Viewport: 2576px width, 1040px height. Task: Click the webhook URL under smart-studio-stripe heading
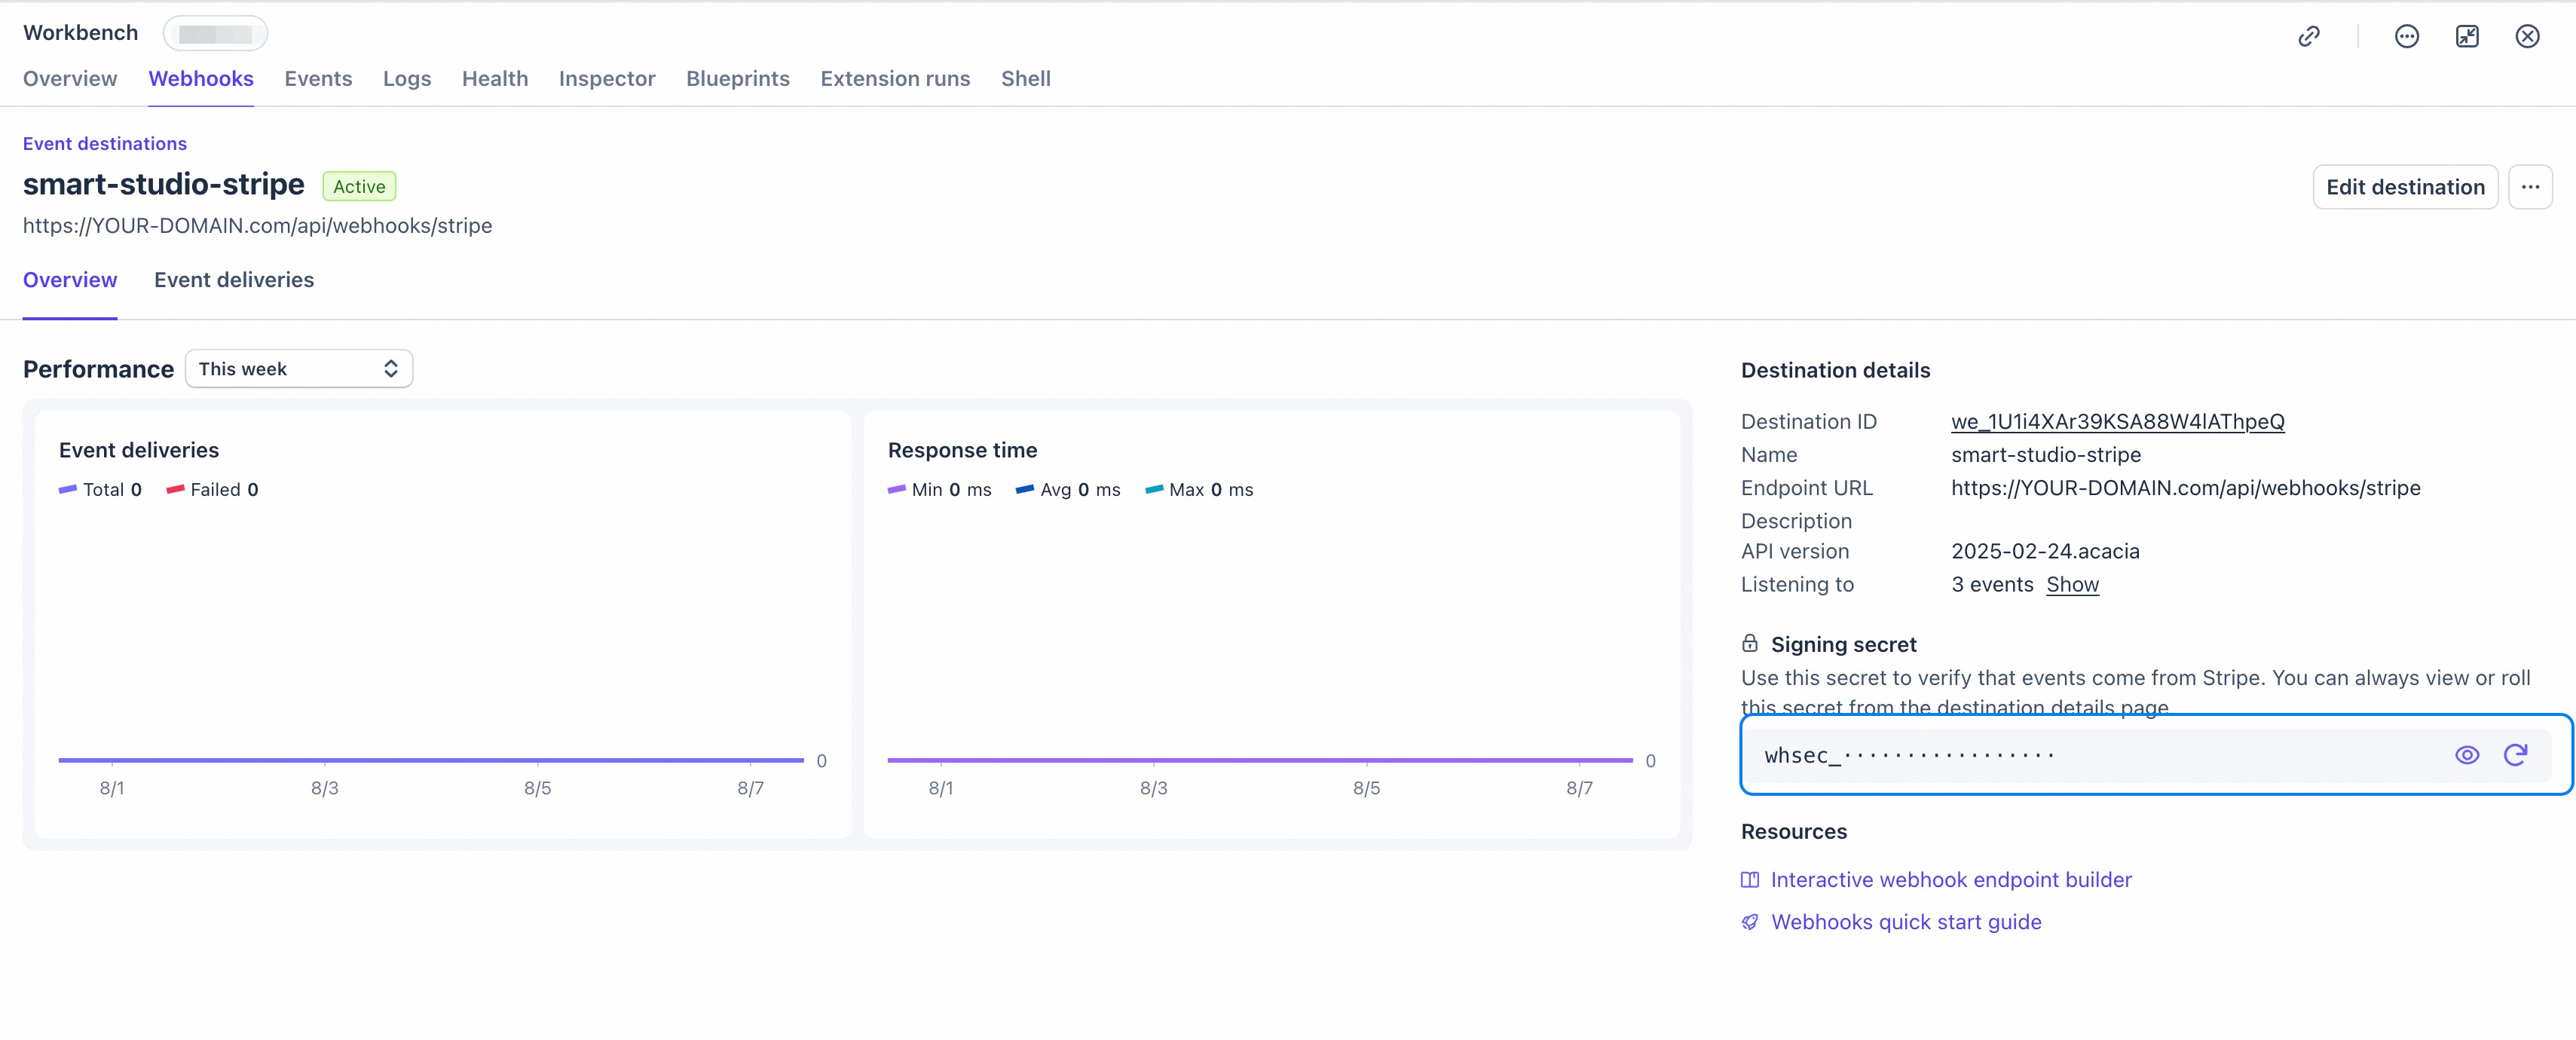click(x=257, y=226)
